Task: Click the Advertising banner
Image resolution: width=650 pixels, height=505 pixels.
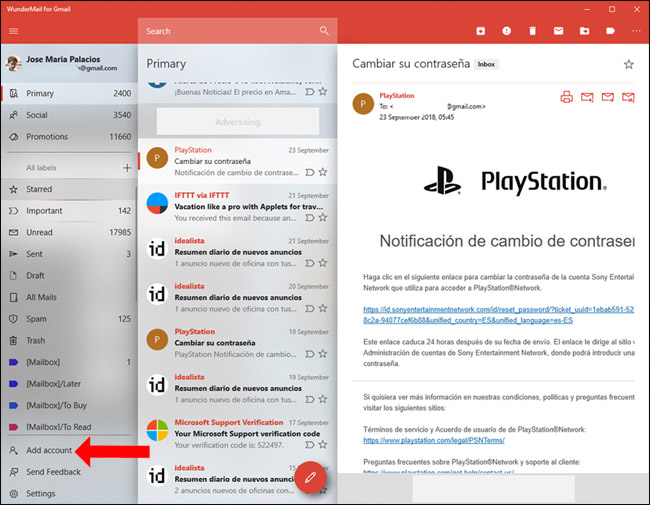Action: (238, 121)
